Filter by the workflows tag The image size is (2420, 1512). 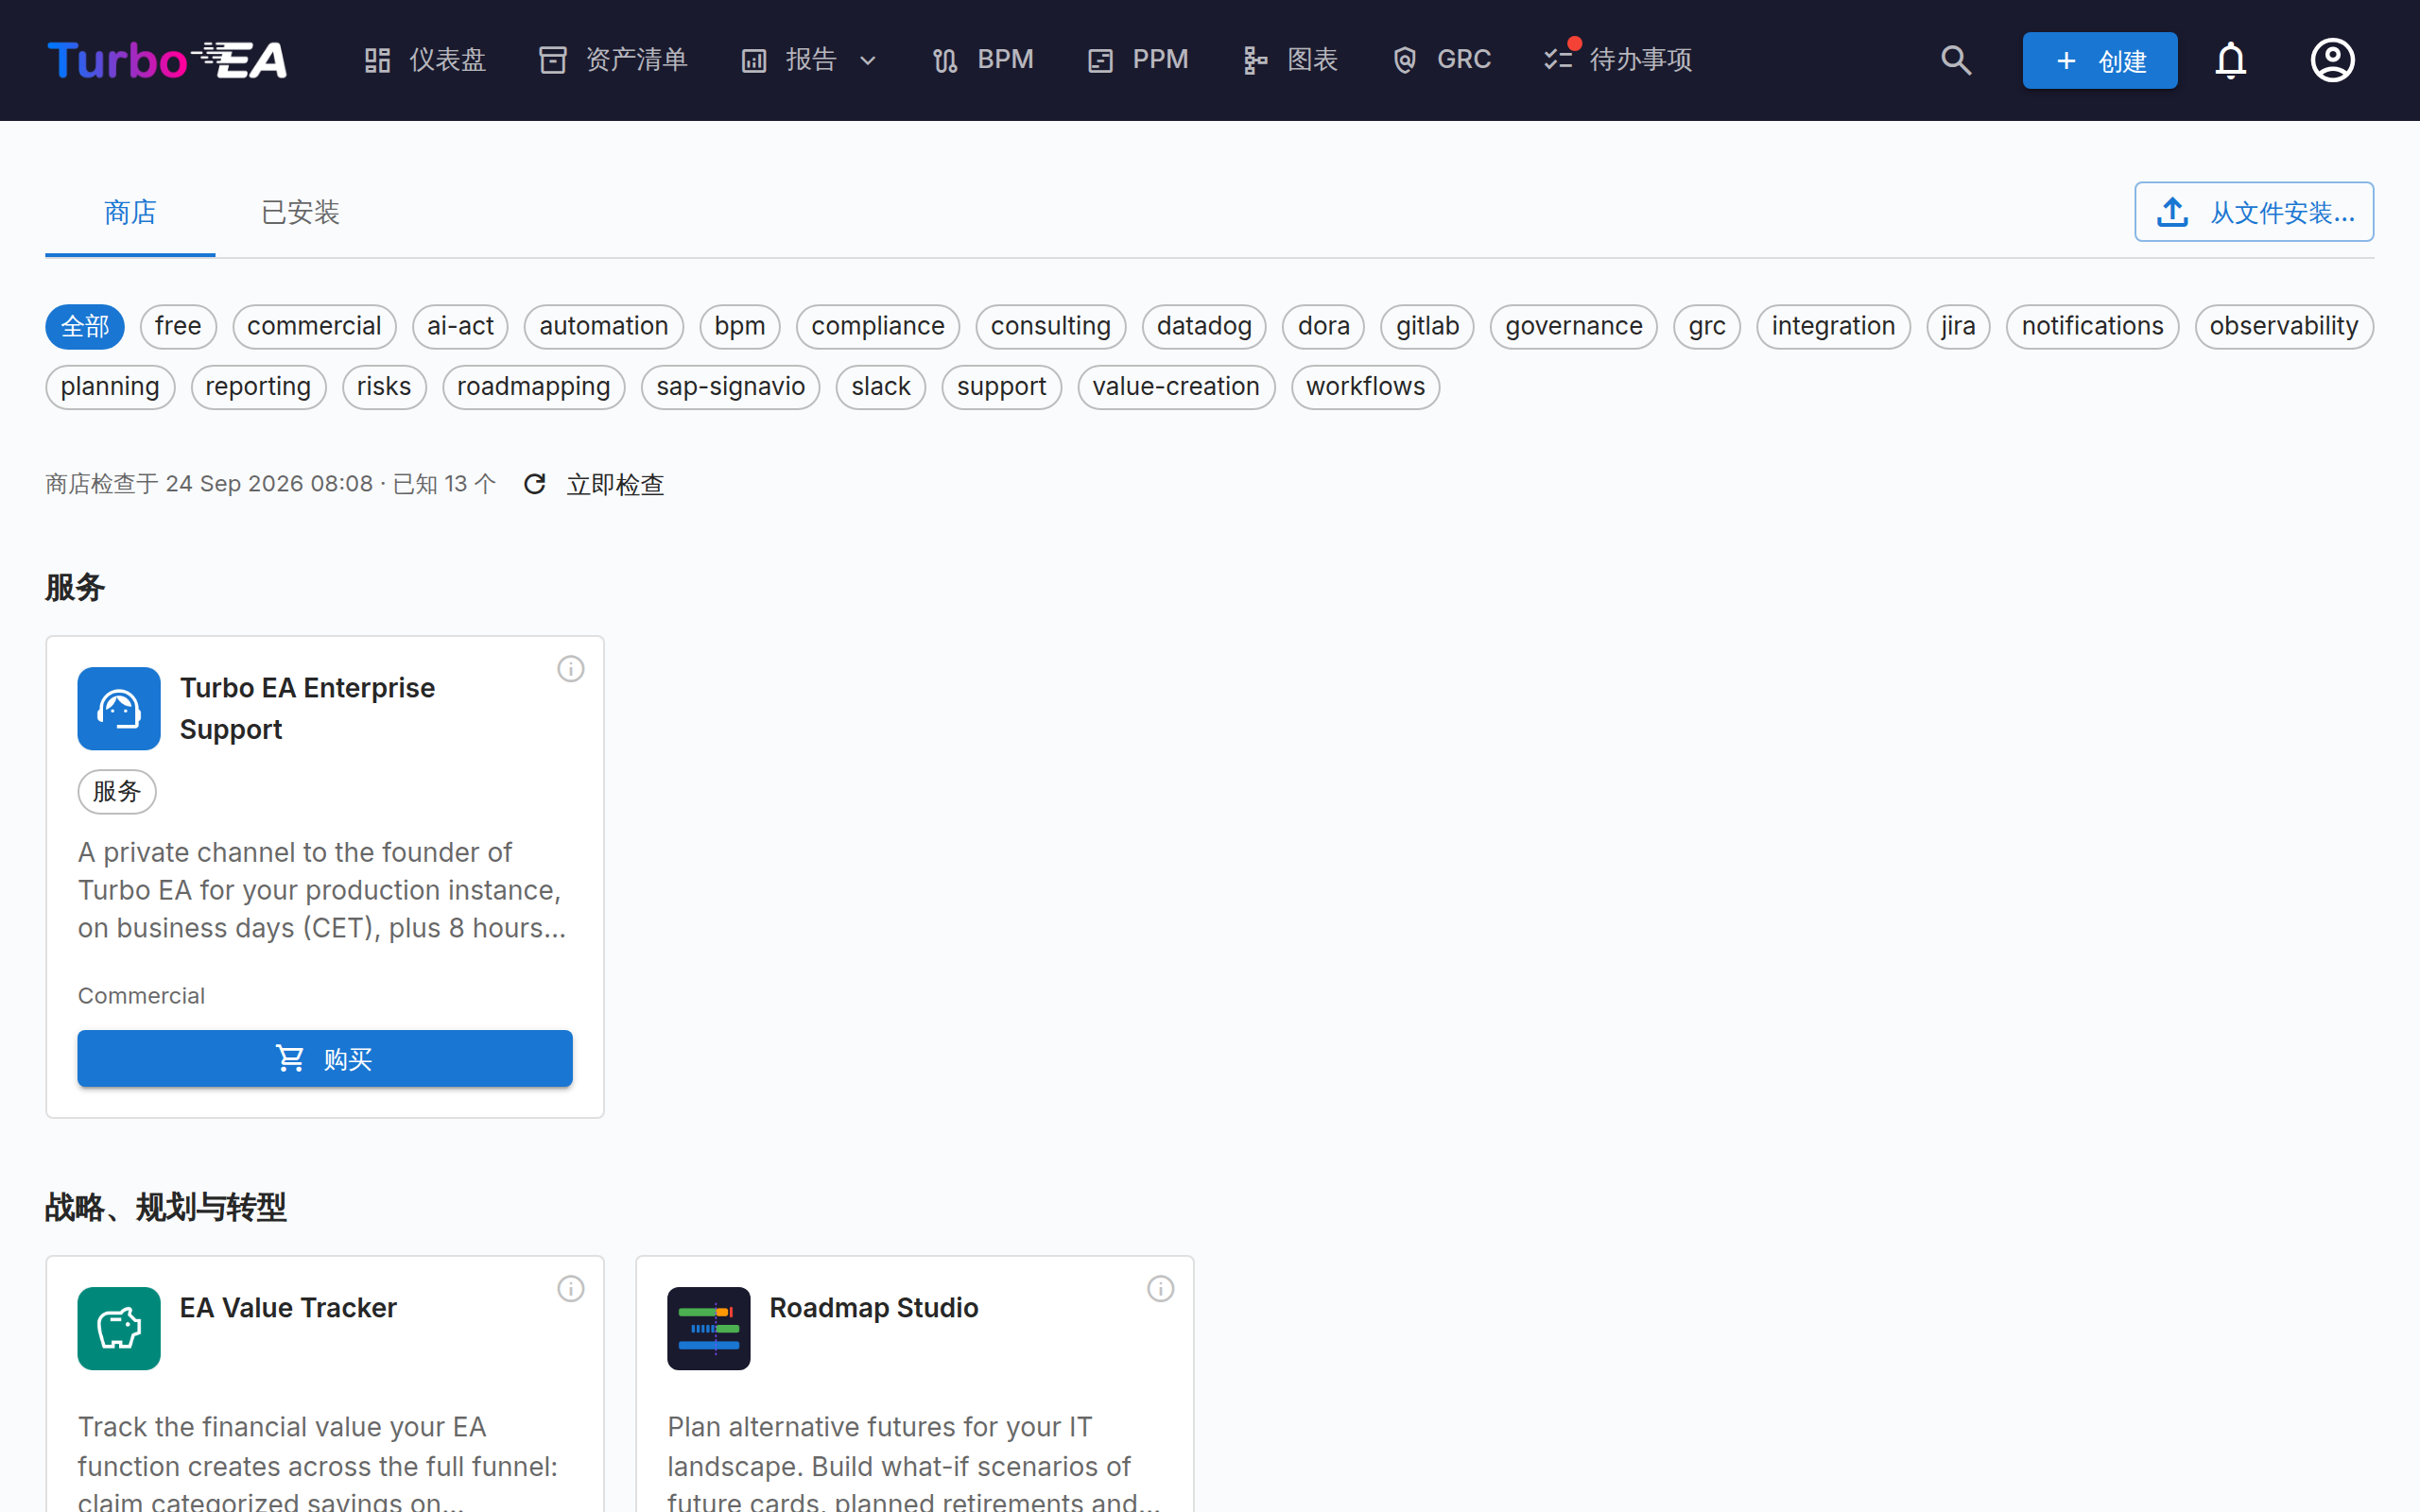tap(1365, 387)
